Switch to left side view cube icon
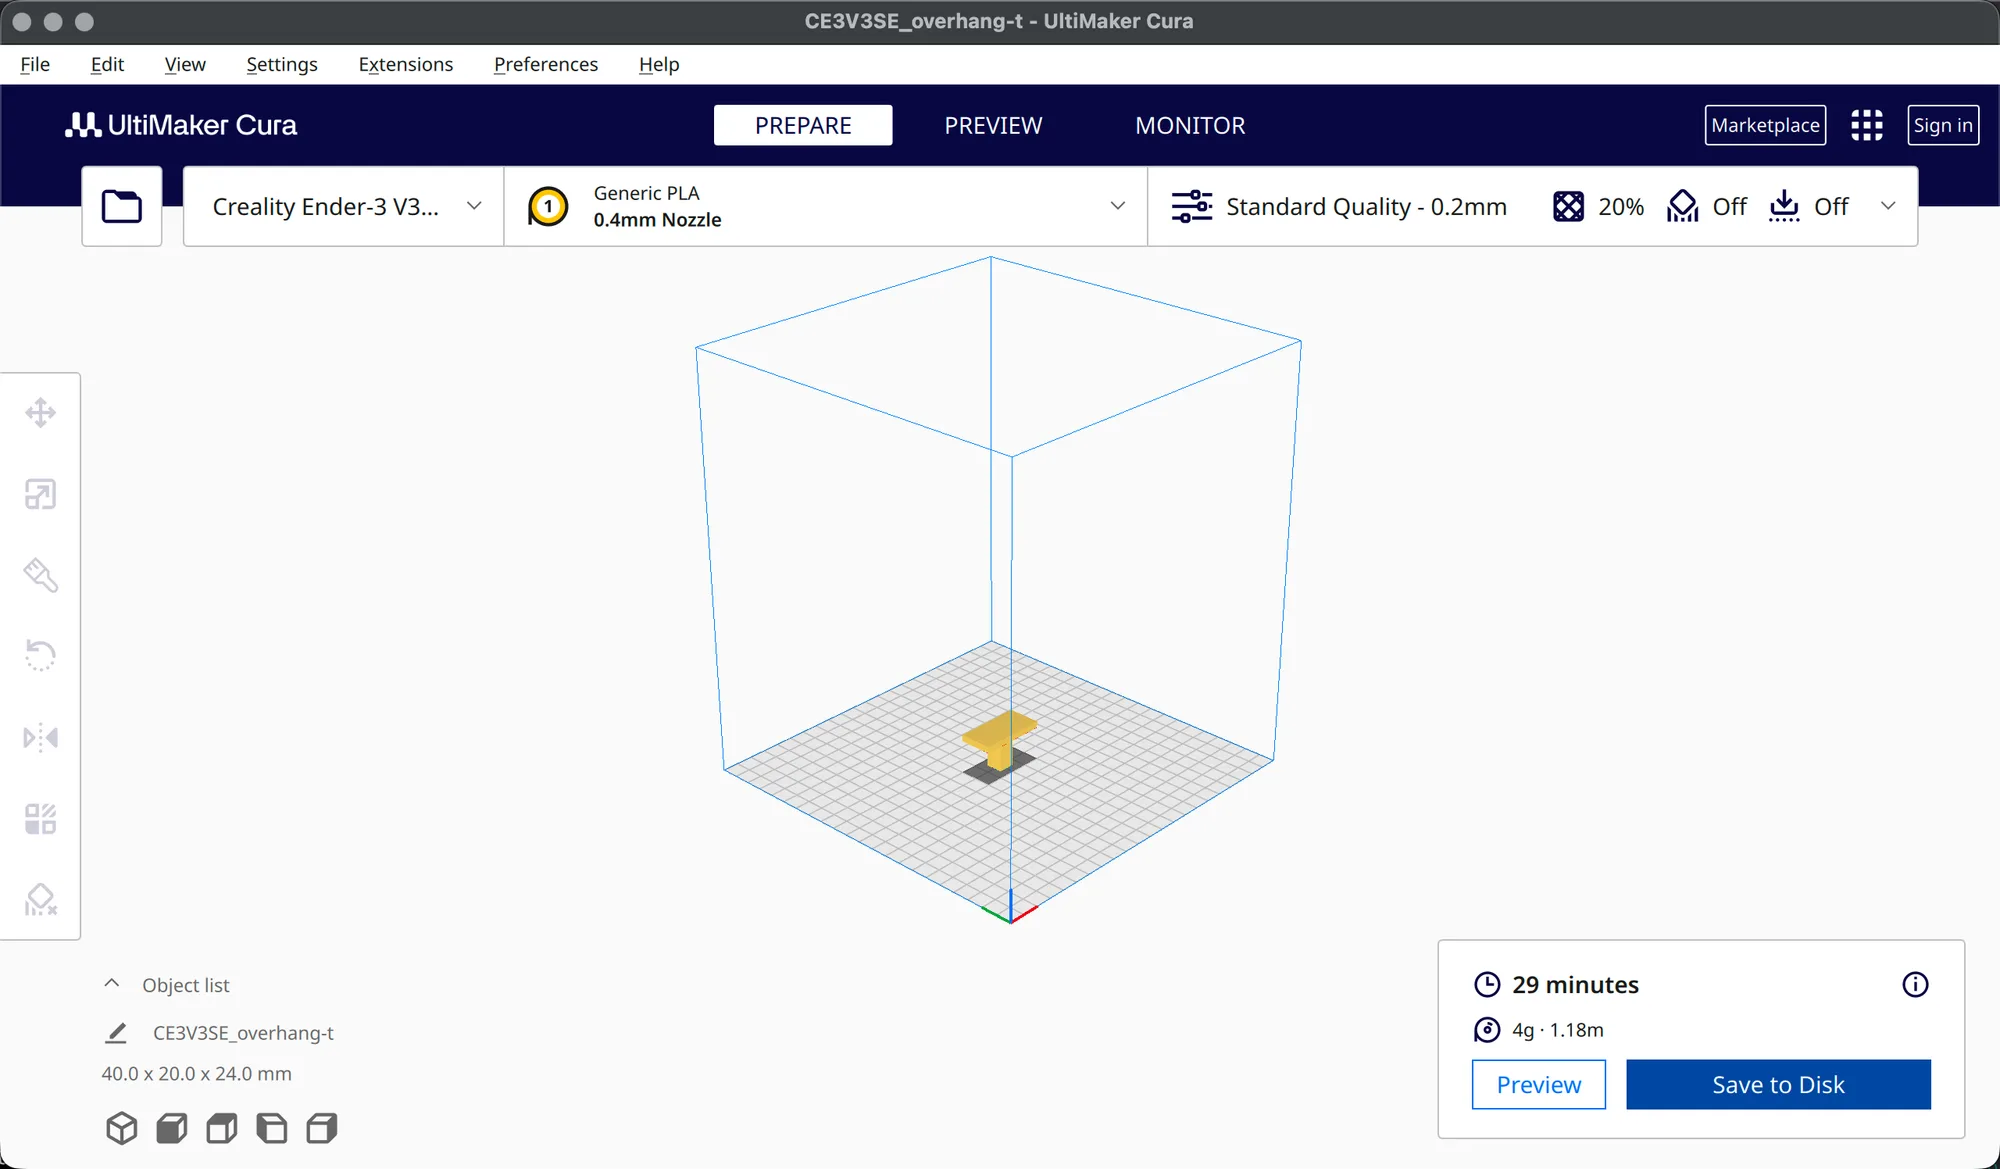 272,1128
